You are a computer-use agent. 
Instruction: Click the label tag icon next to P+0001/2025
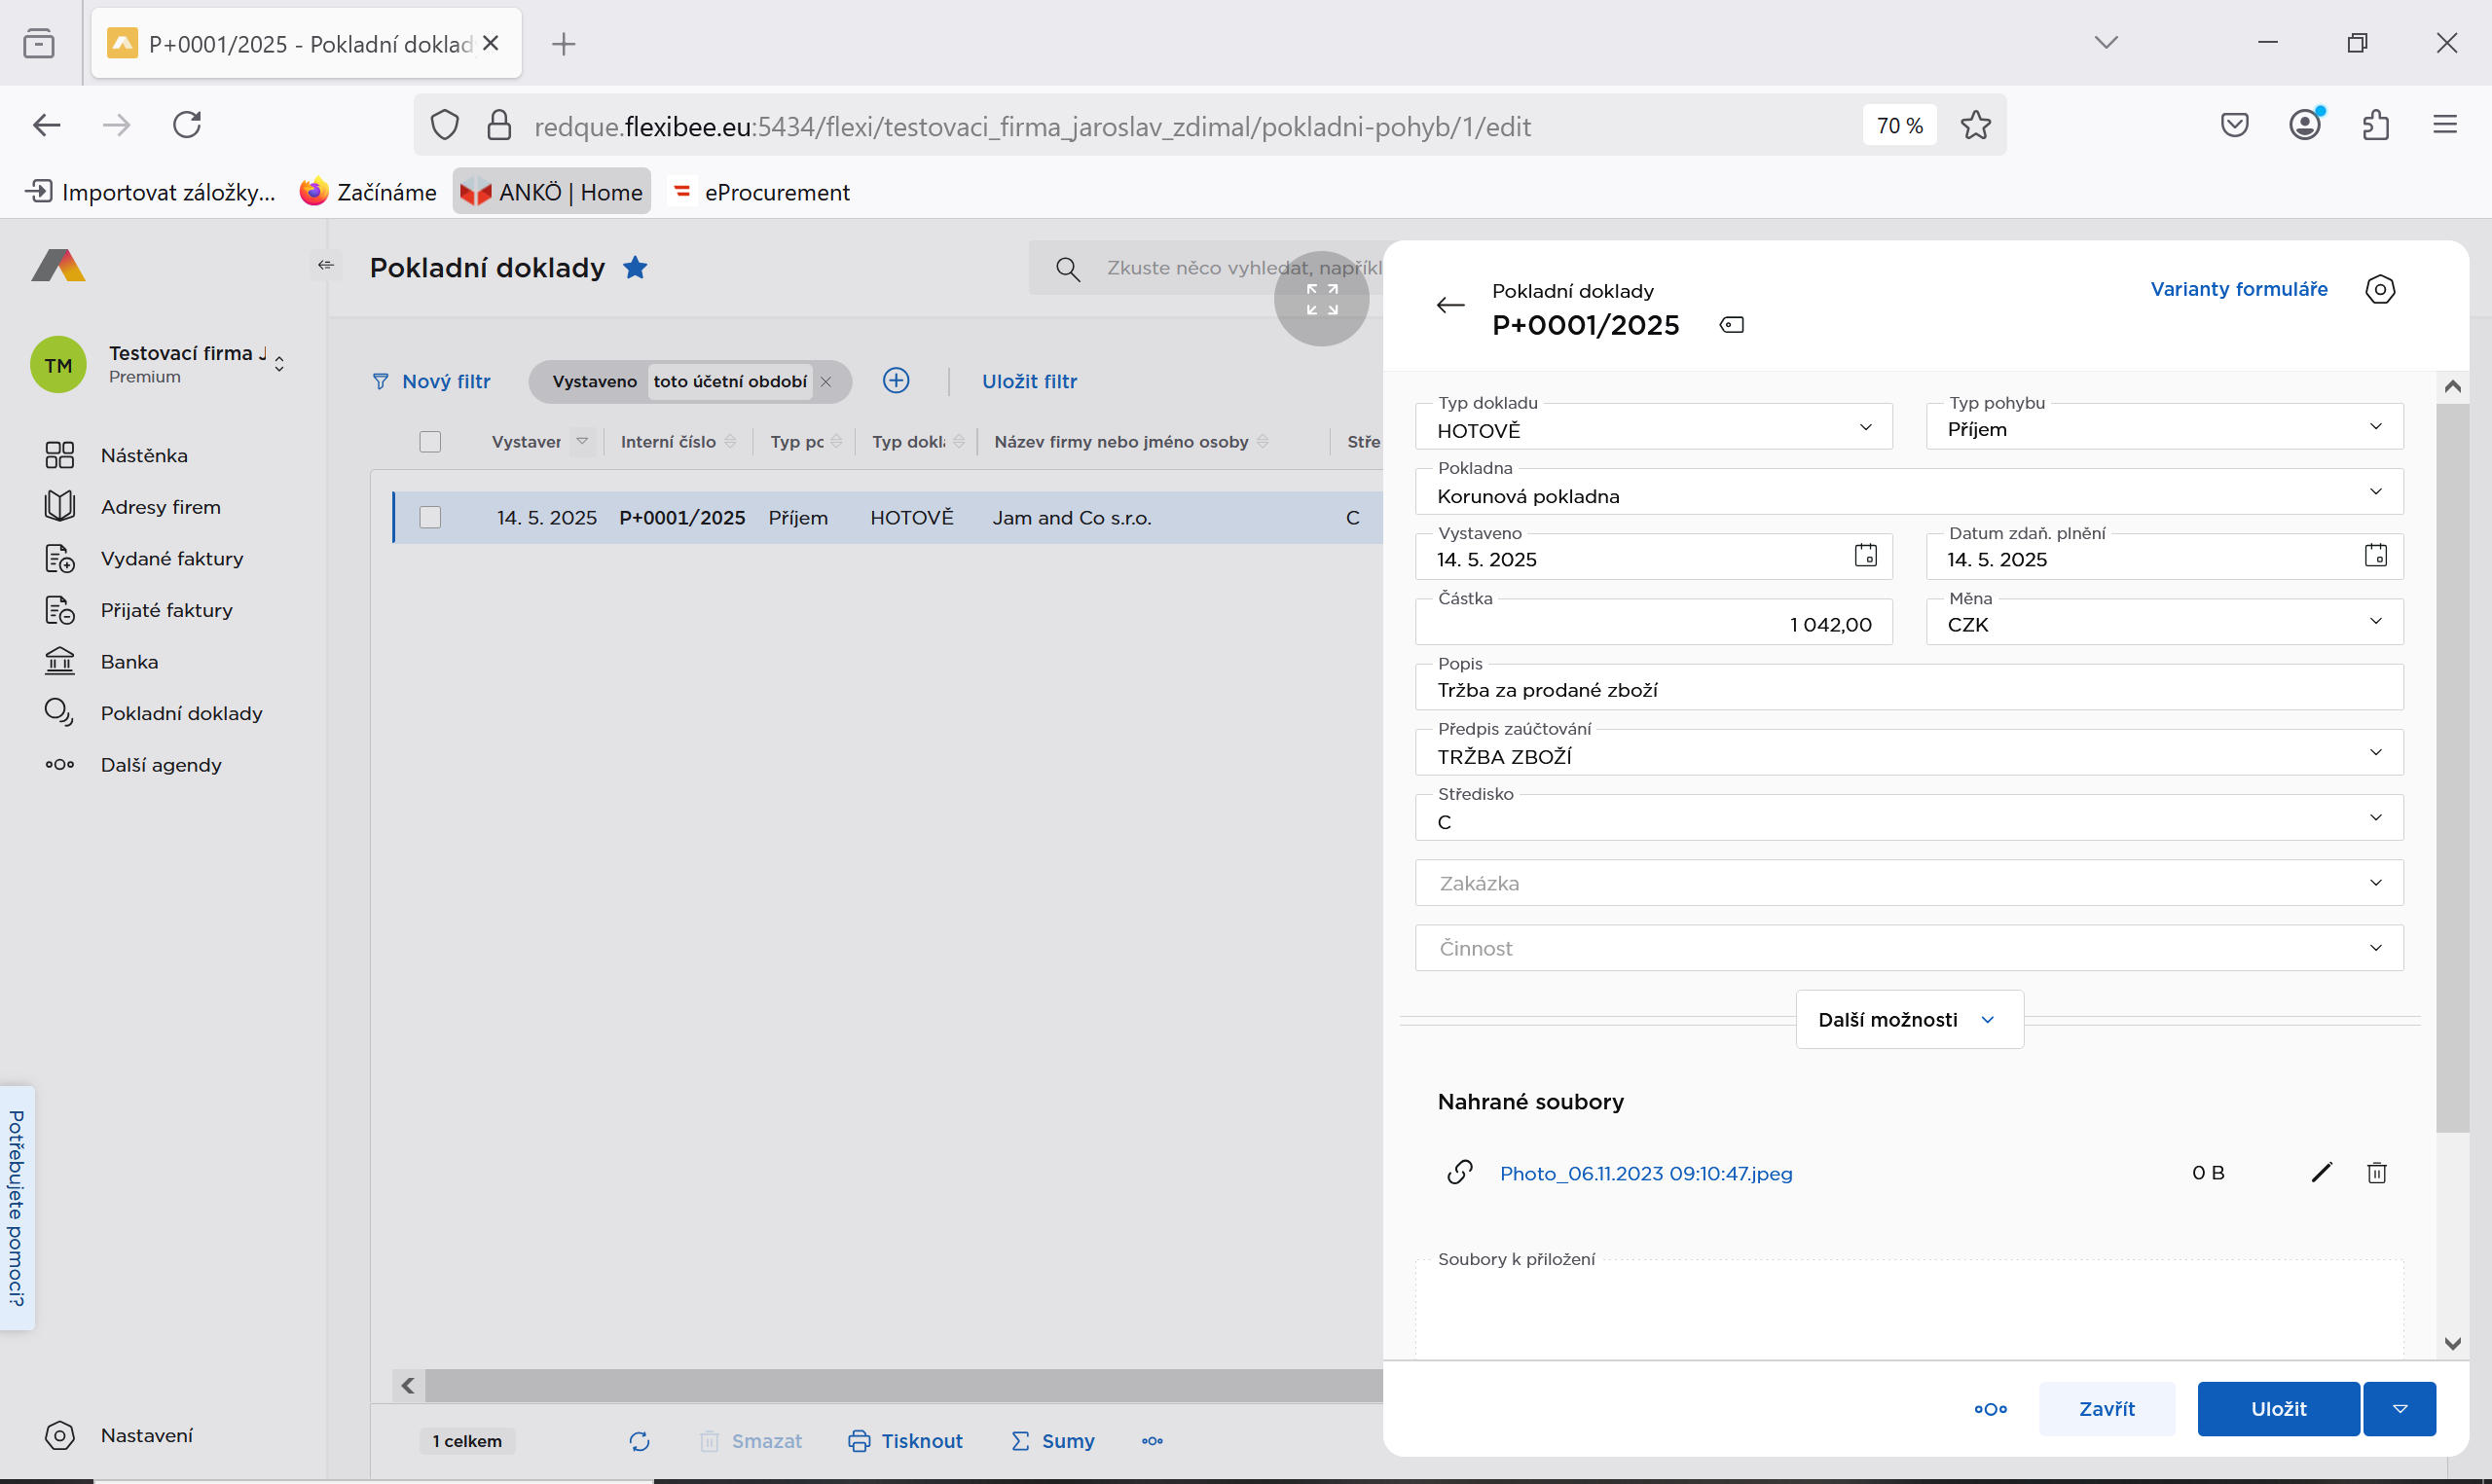pos(1731,325)
